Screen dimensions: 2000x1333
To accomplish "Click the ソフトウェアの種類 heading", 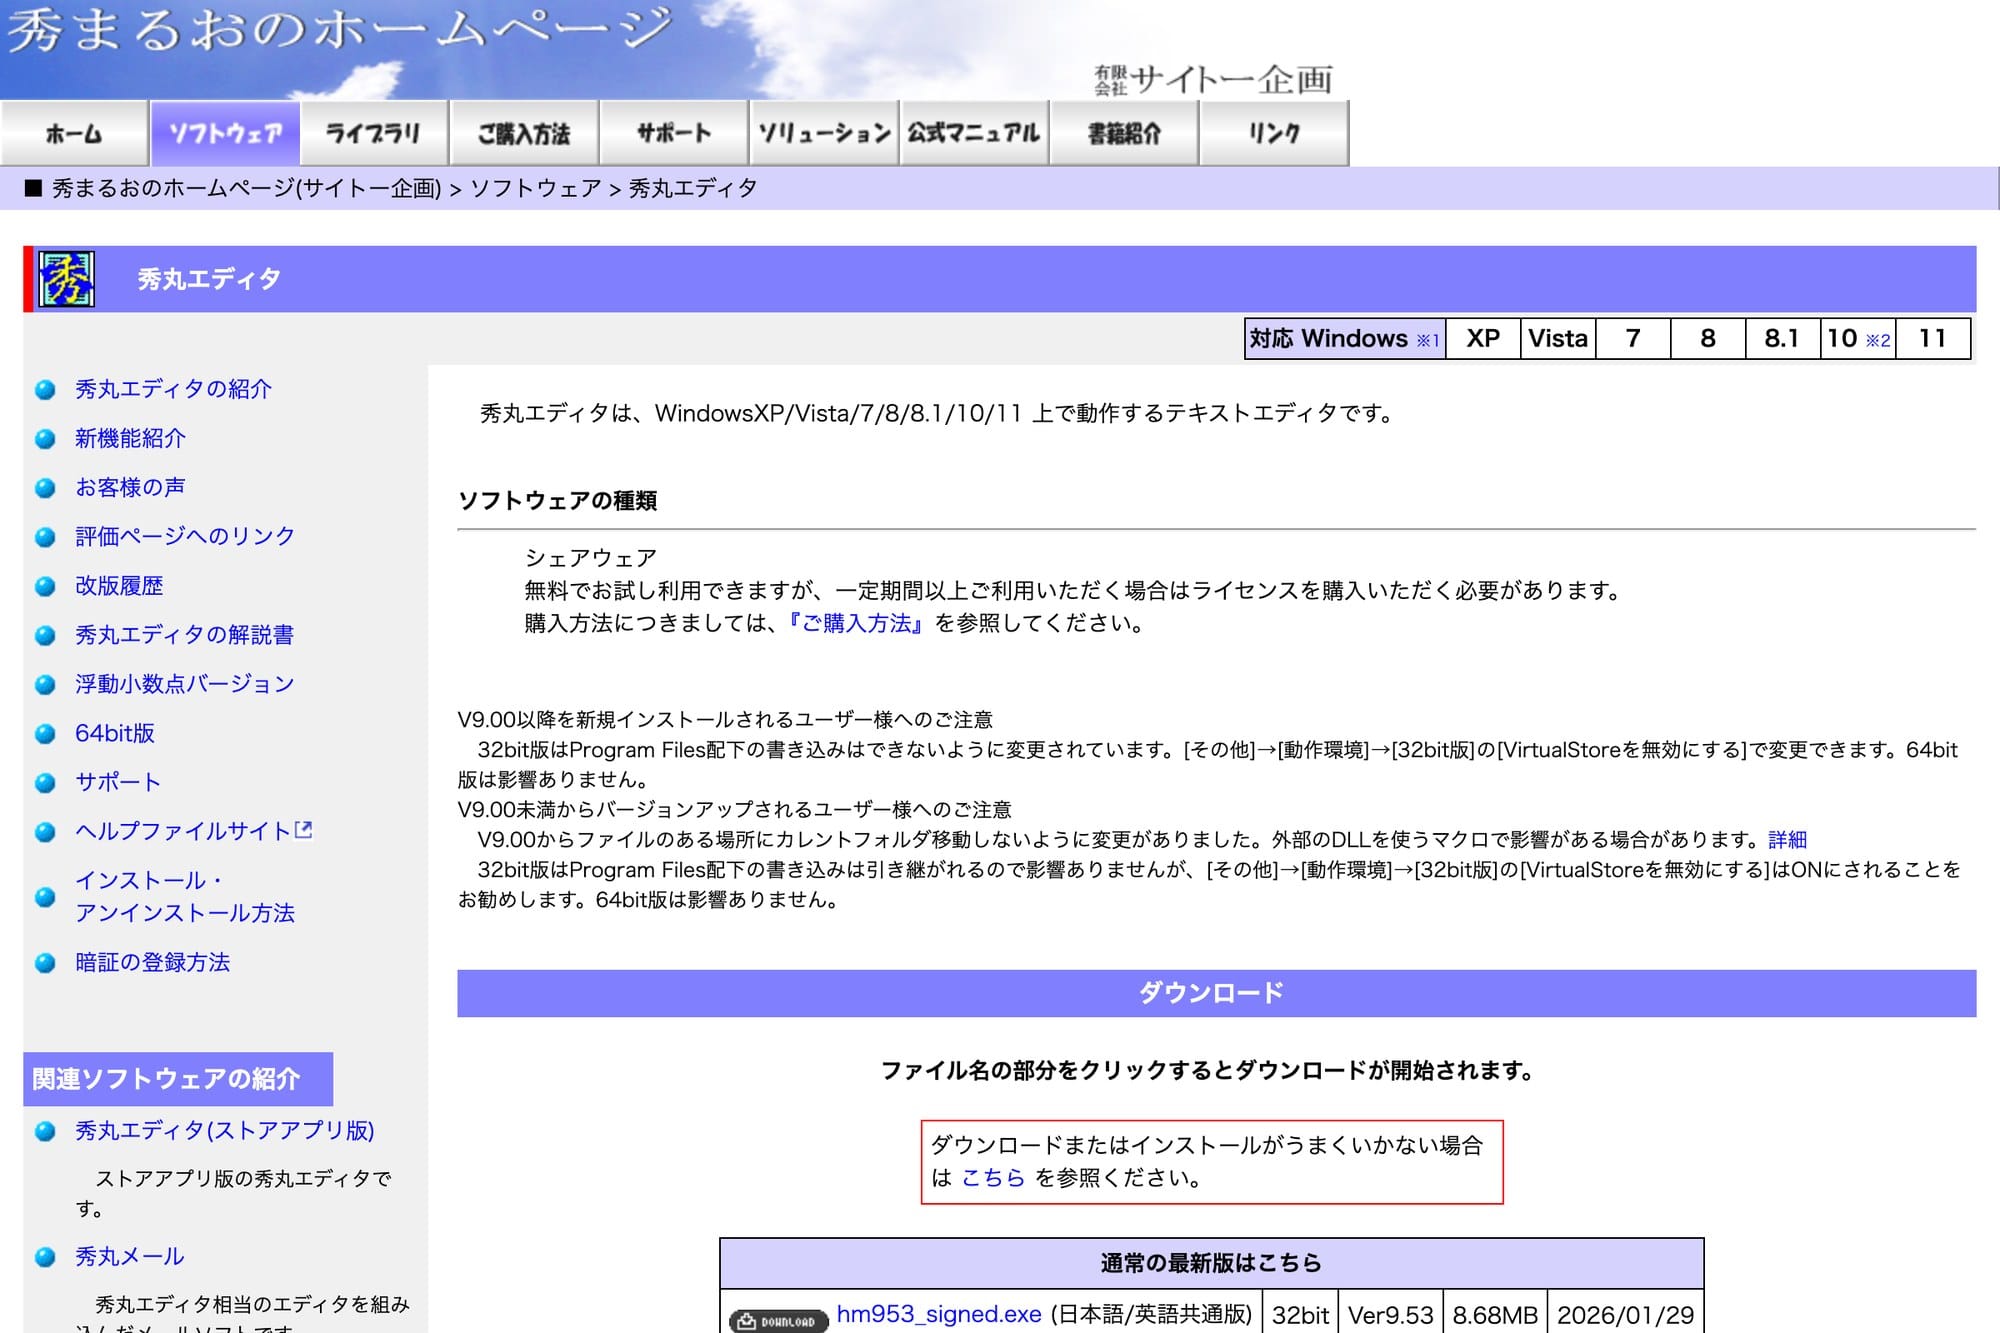I will (x=557, y=500).
